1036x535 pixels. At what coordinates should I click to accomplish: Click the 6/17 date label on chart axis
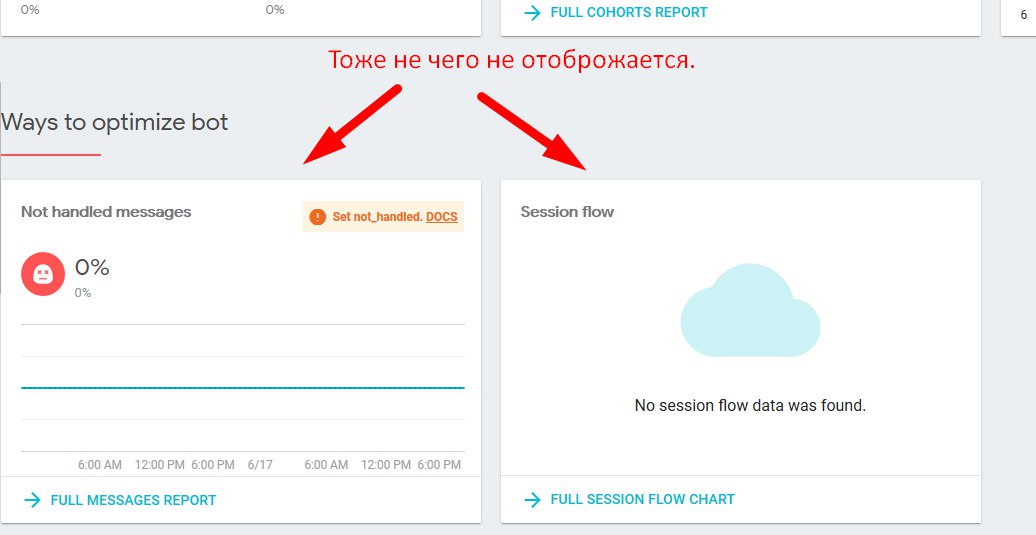260,465
